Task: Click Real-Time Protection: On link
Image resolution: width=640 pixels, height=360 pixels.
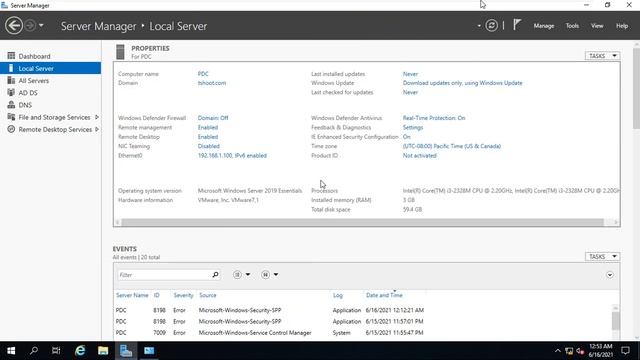Action: click(x=434, y=118)
